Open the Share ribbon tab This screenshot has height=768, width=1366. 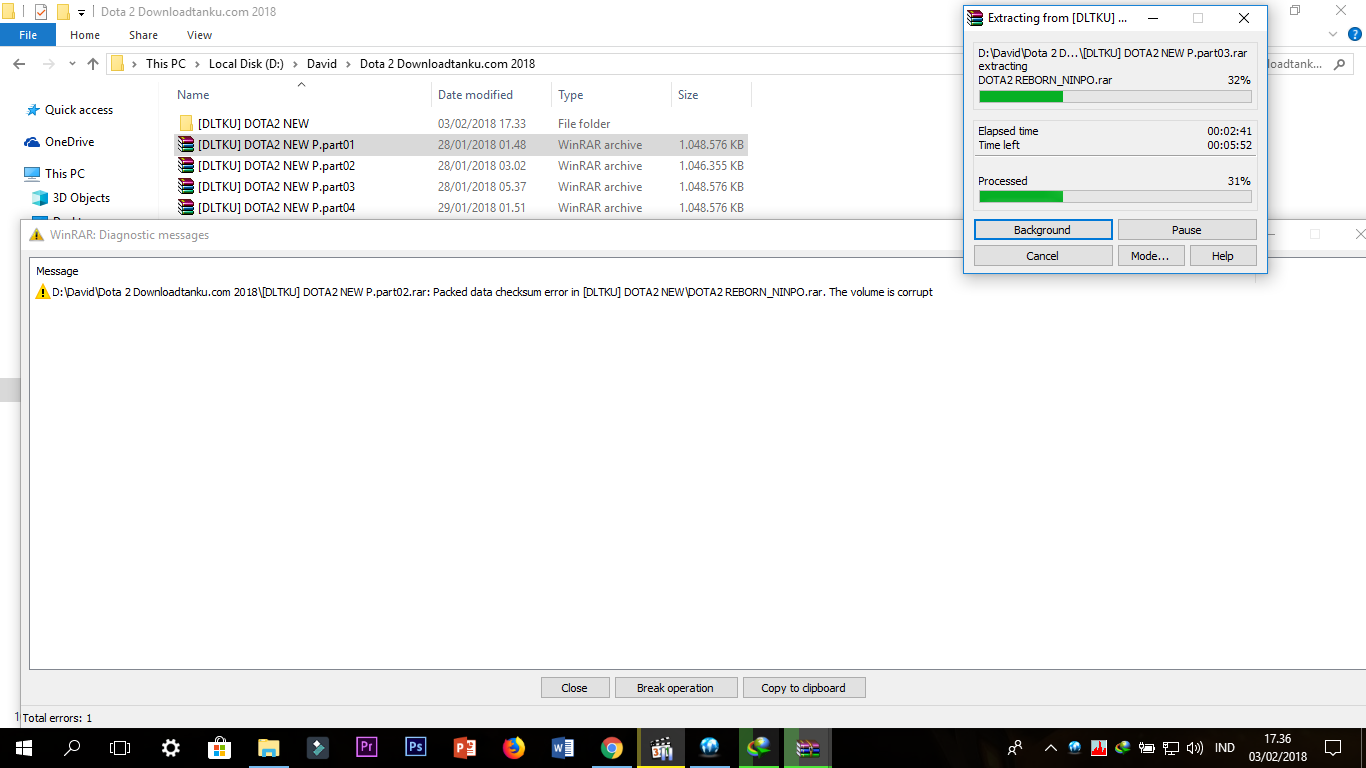143,35
